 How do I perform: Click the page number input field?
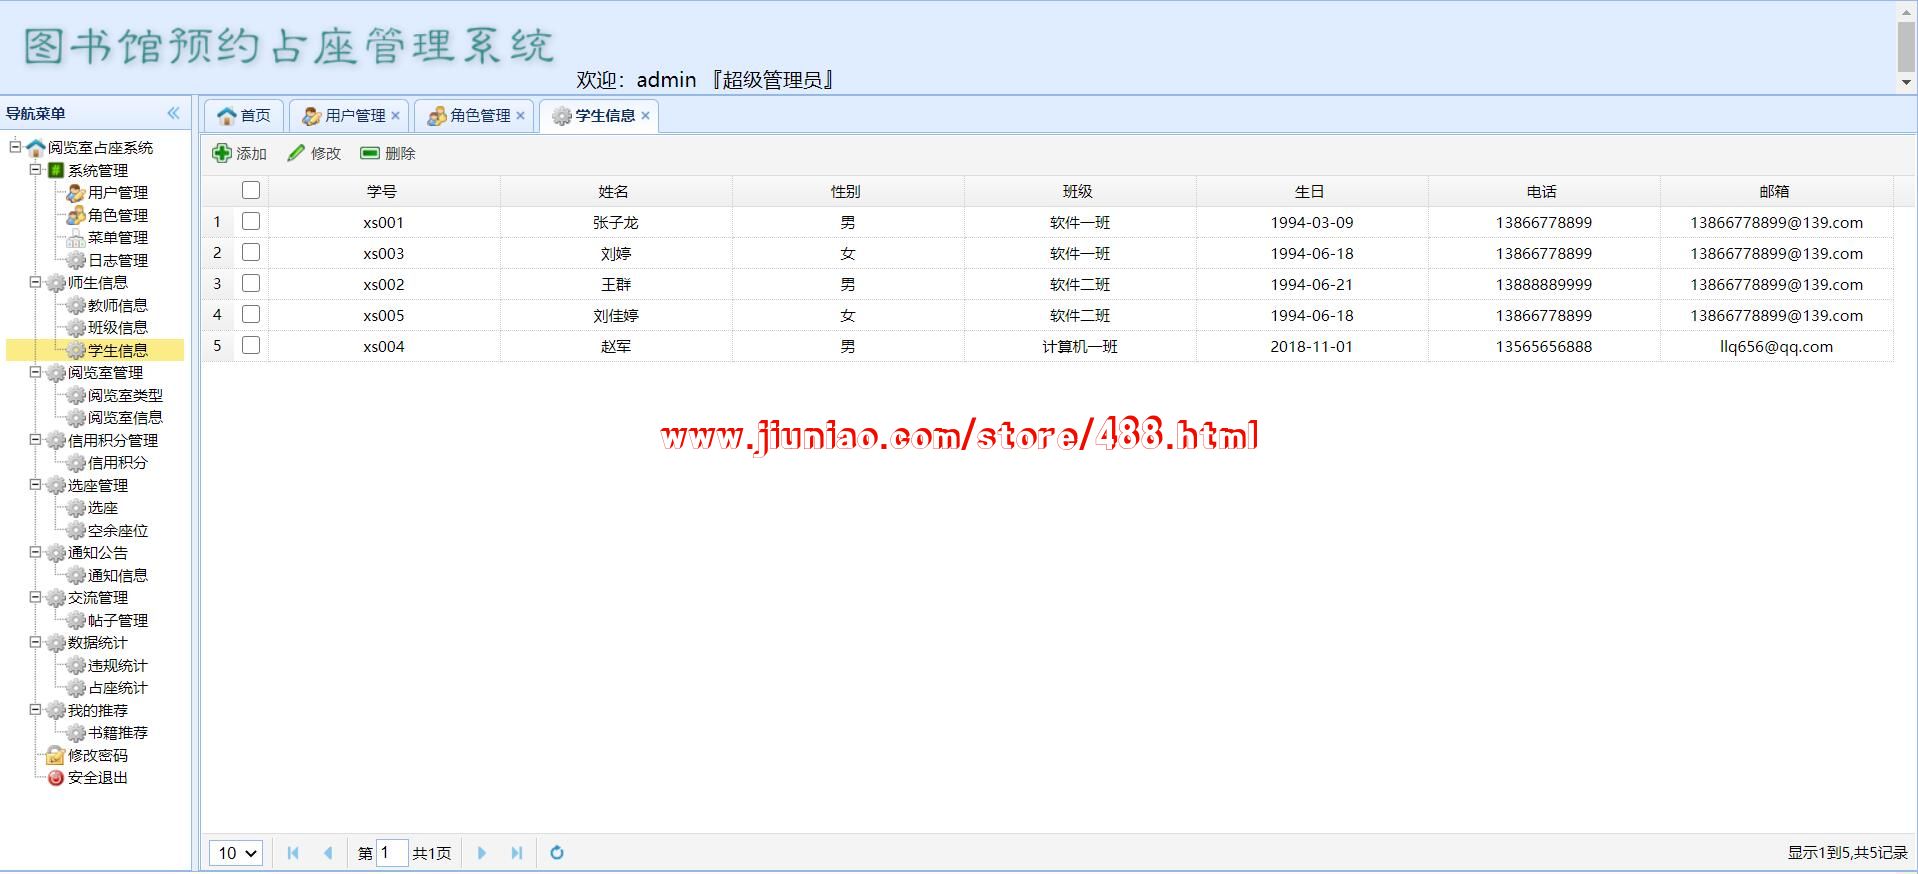pos(392,853)
